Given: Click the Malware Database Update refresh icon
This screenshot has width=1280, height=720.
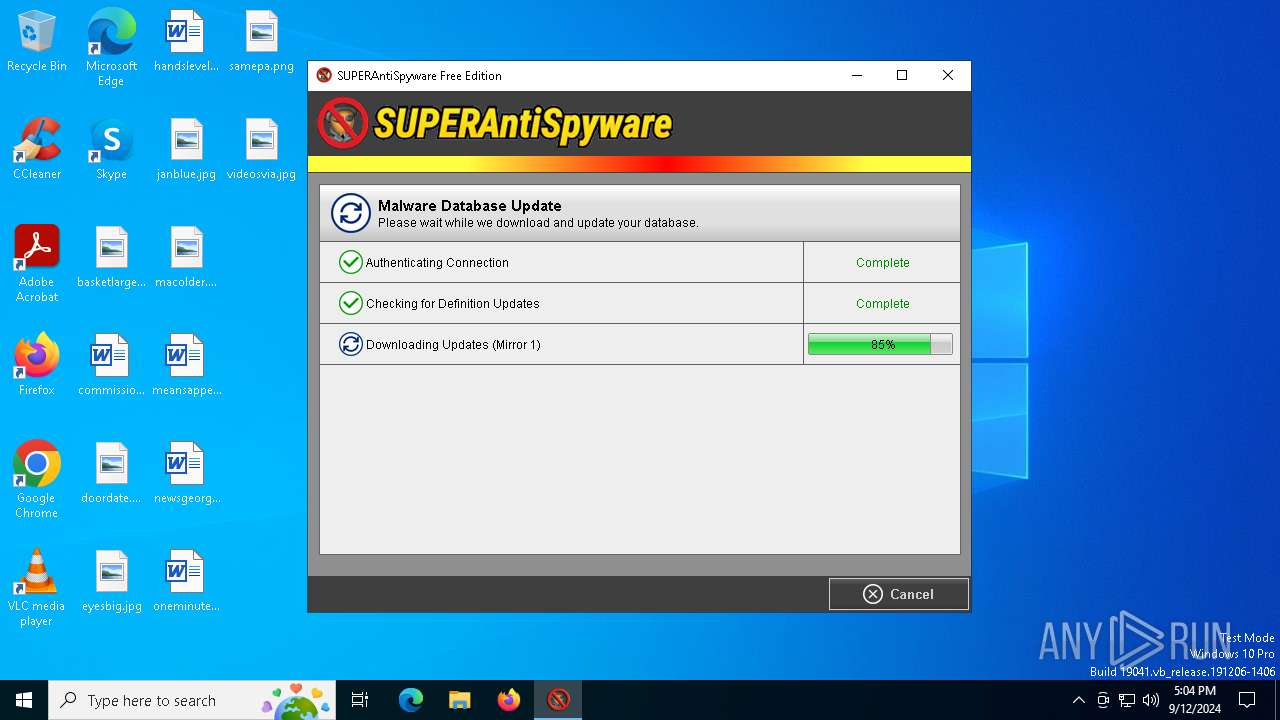Looking at the screenshot, I should click(x=350, y=213).
